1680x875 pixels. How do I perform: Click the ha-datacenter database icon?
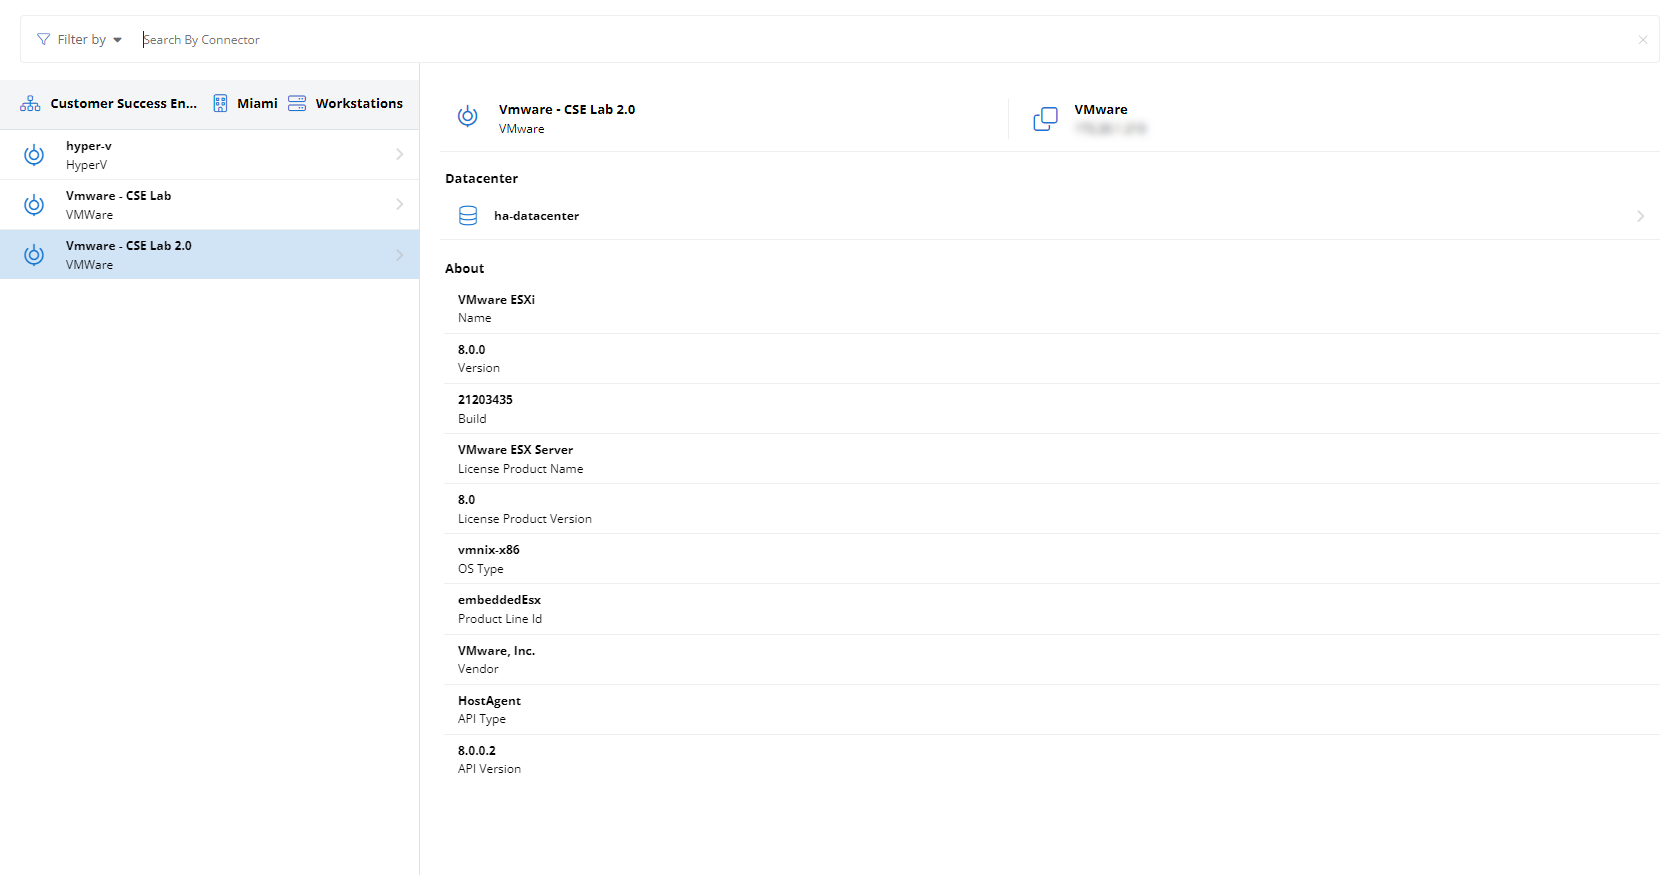(468, 216)
